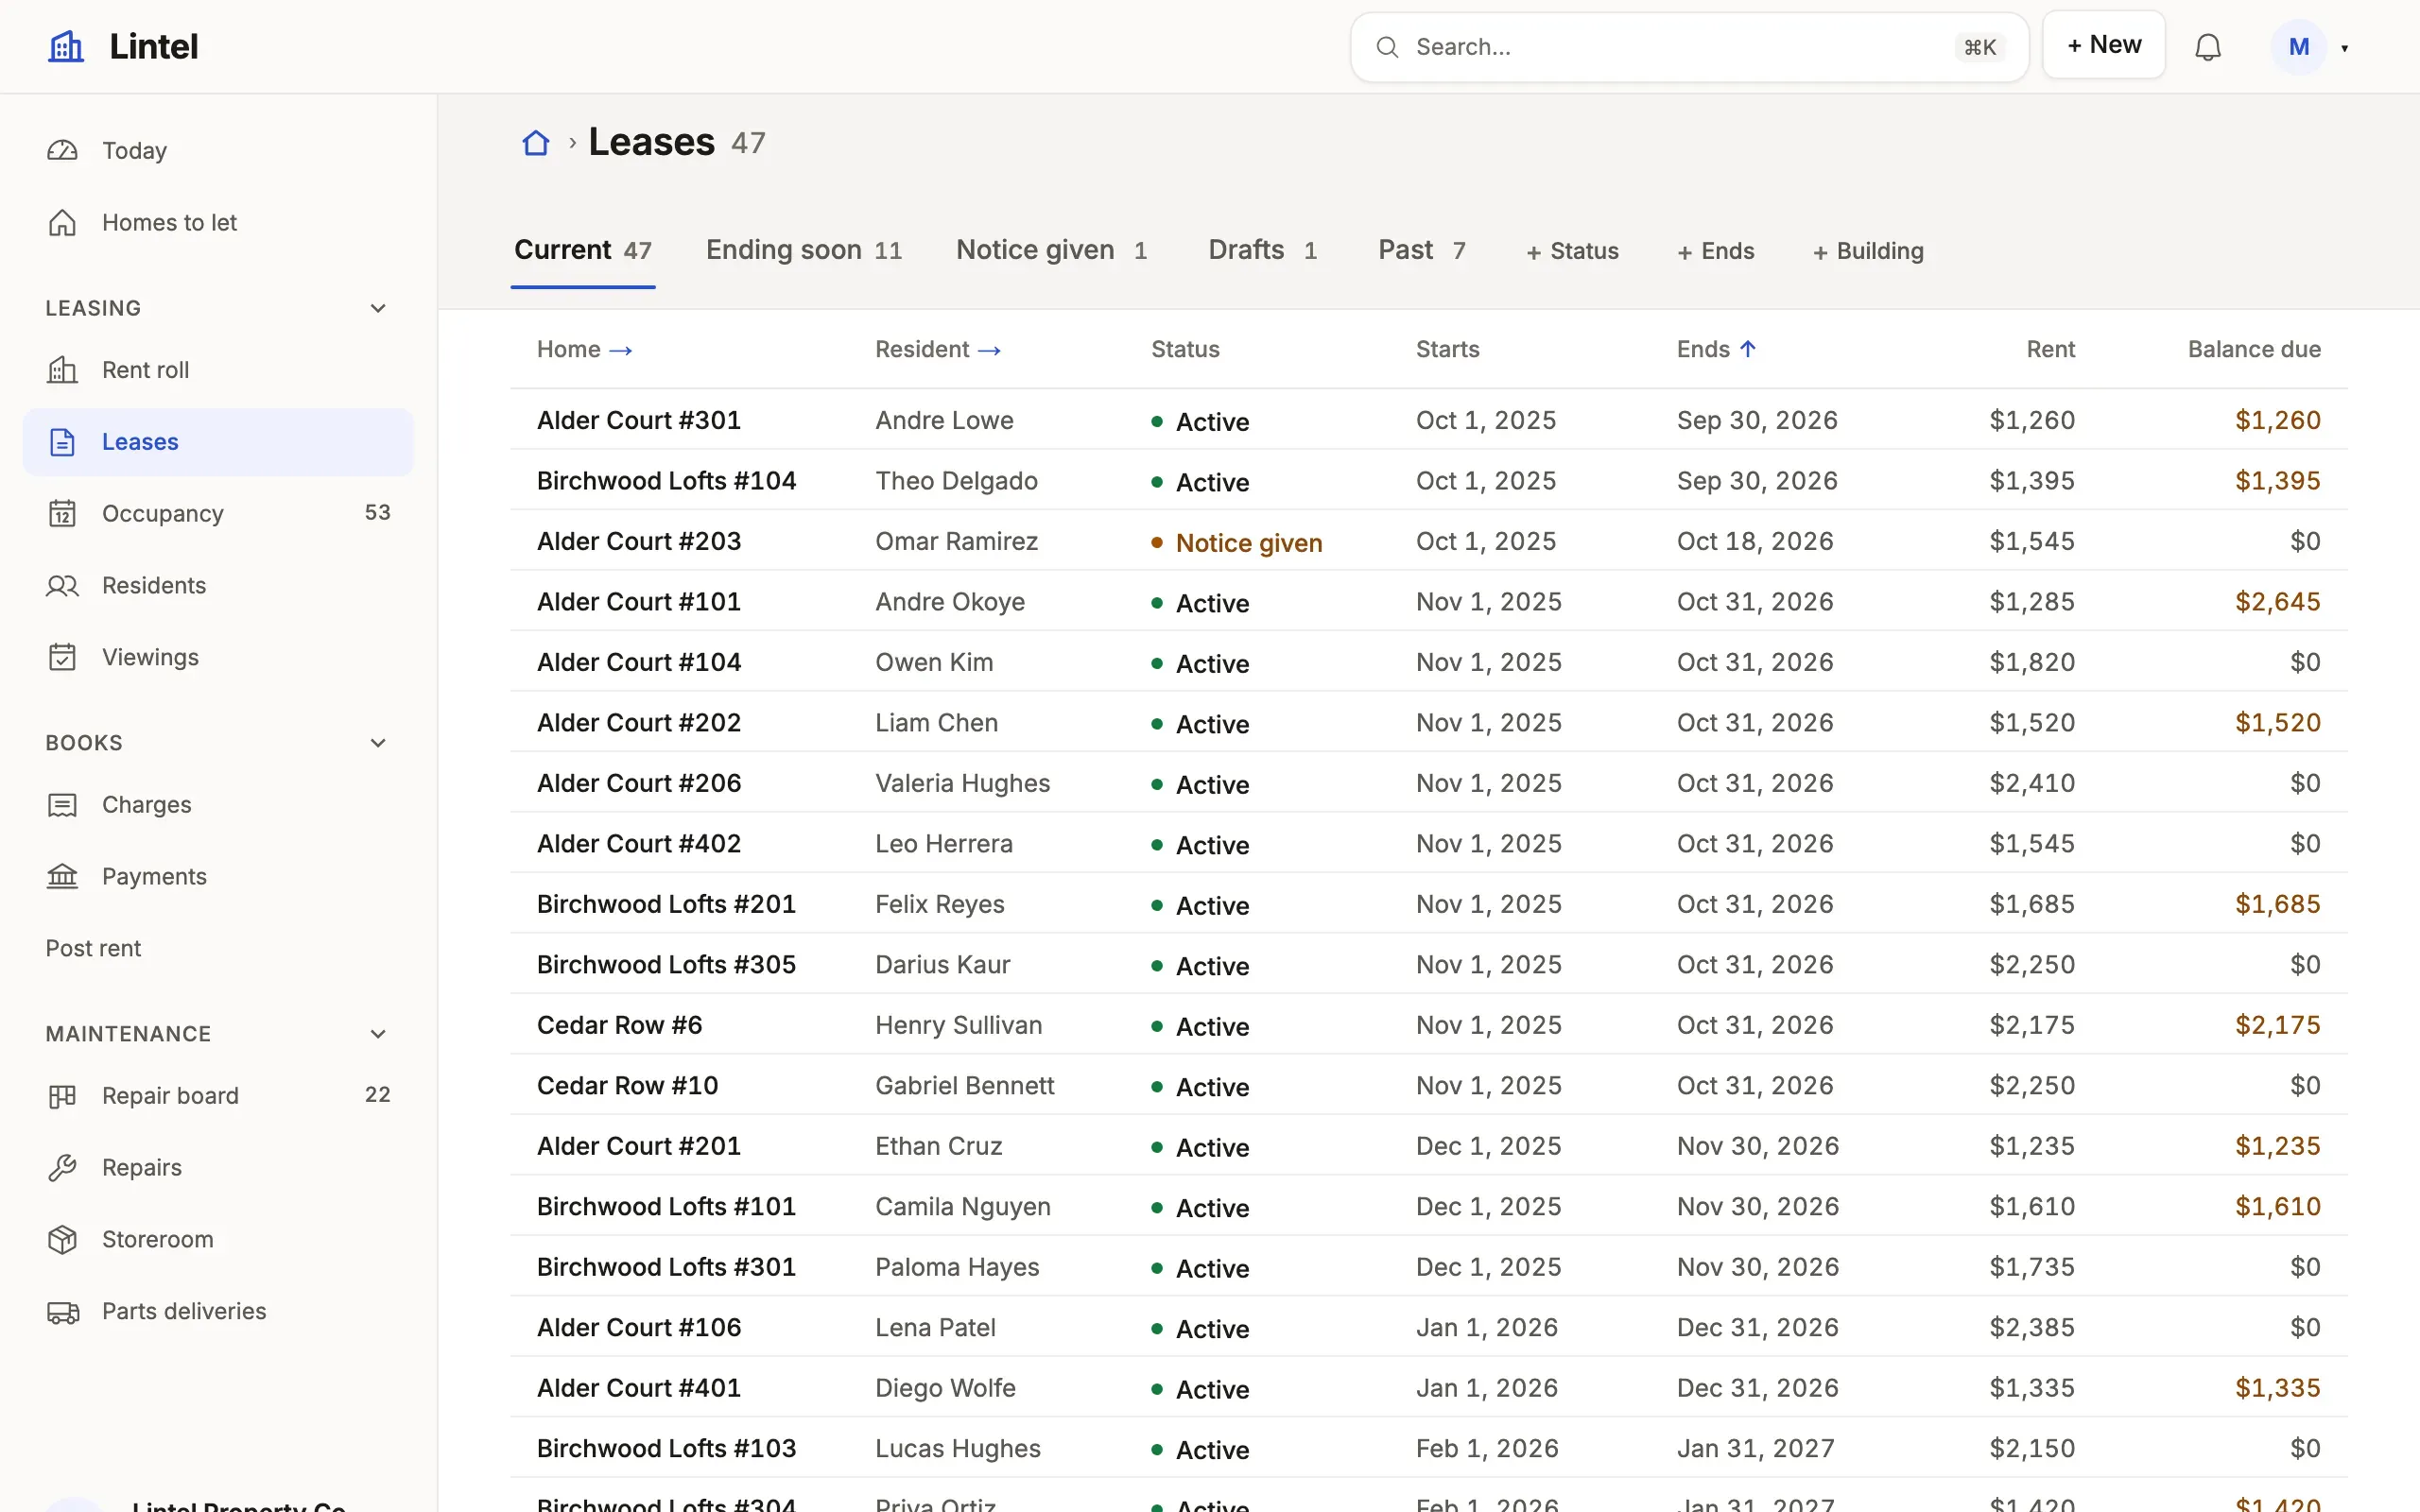This screenshot has height=1512, width=2420.
Task: Click the $2,645 balance for Andre Okoye
Action: tap(2277, 602)
